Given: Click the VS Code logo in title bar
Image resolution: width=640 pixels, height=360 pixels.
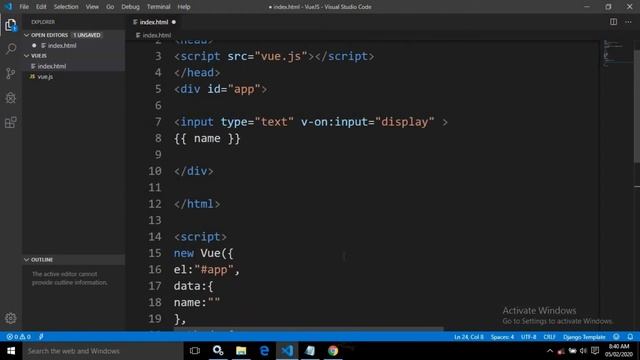Looking at the screenshot, I should click(8, 7).
